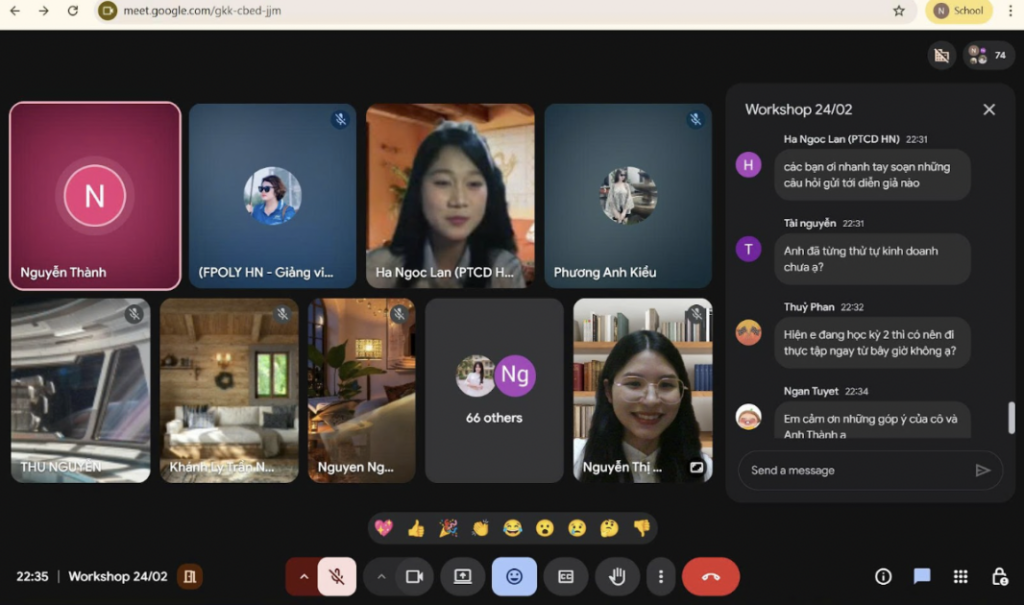
Task: Open the 66 others tile
Action: point(494,391)
